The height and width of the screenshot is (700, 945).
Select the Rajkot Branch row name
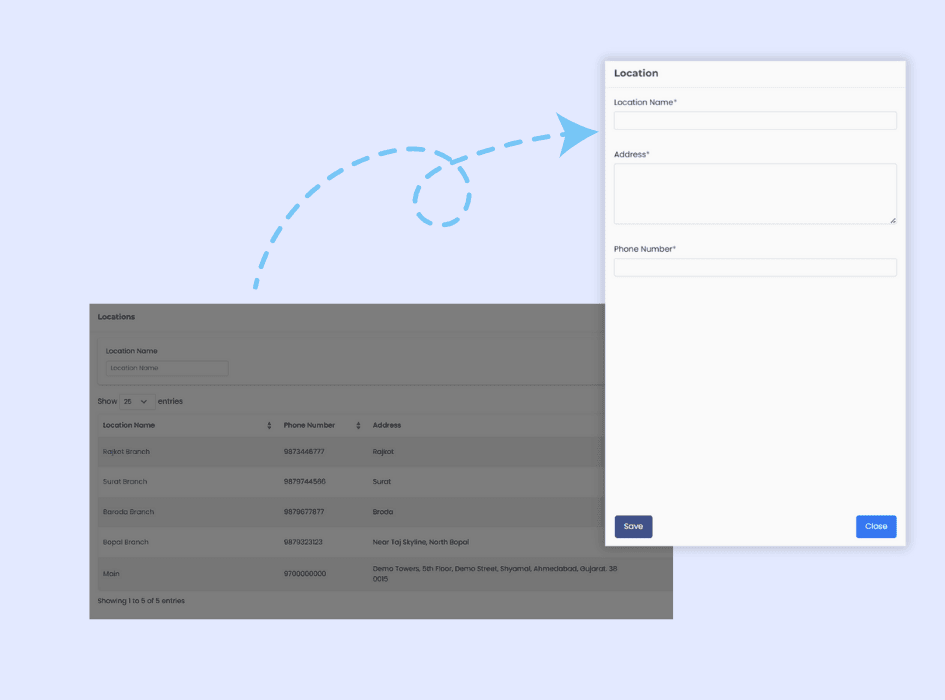(x=126, y=452)
